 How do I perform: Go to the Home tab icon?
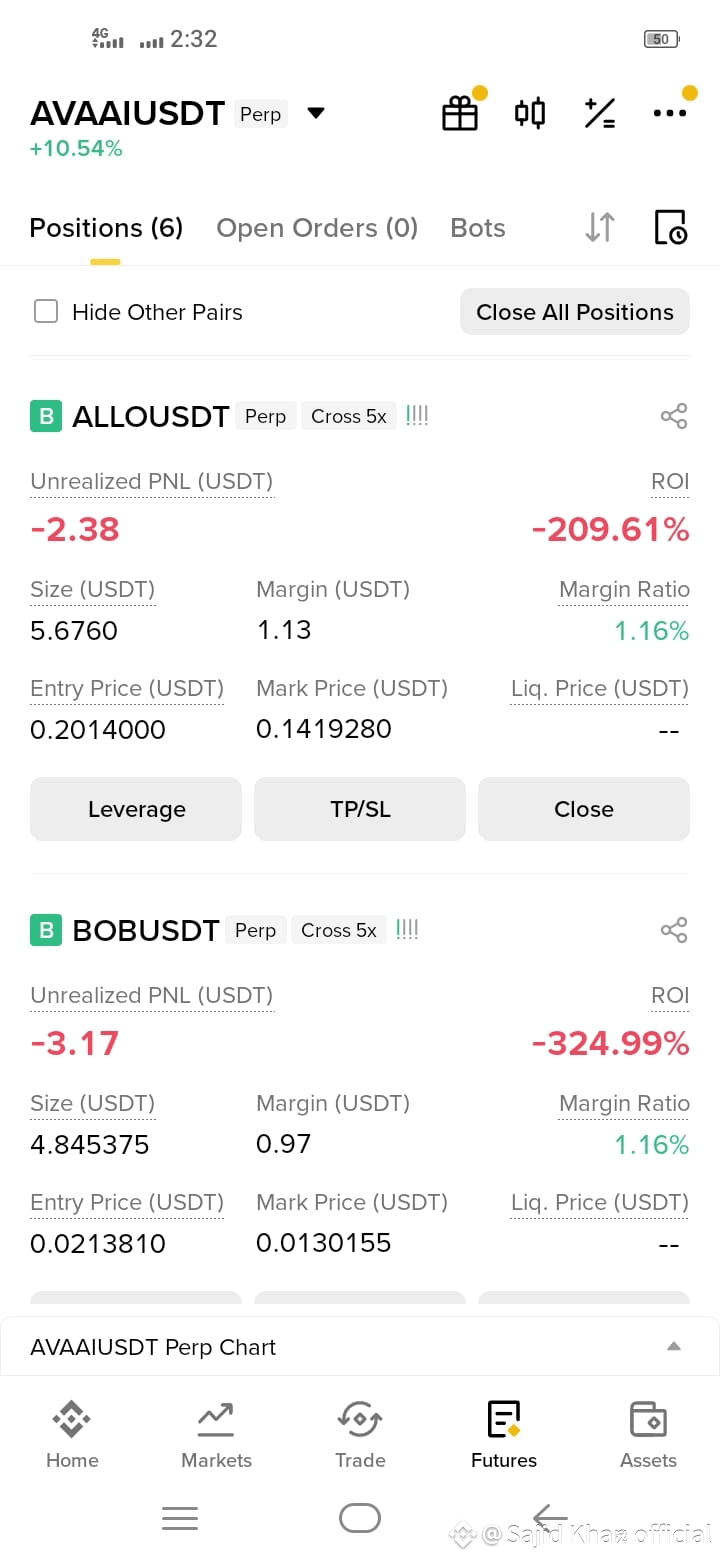pyautogui.click(x=72, y=1419)
